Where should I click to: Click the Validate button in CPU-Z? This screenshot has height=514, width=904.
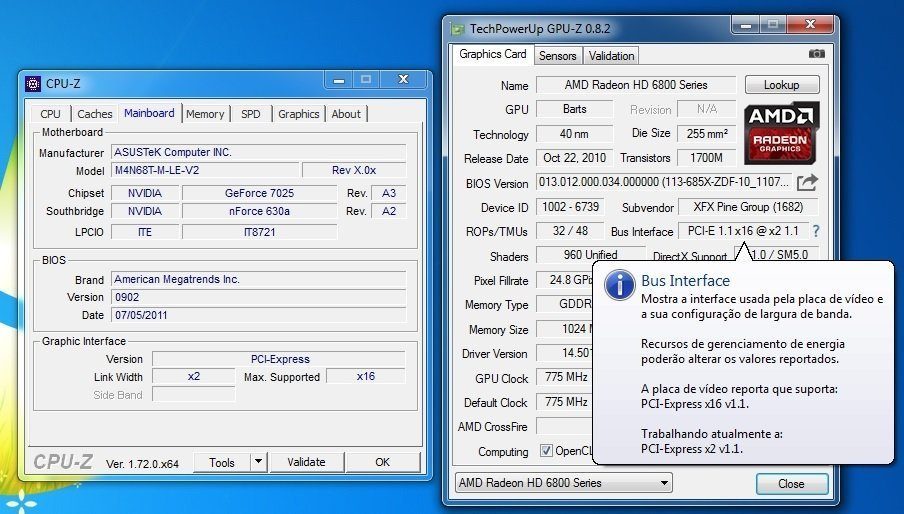(306, 462)
